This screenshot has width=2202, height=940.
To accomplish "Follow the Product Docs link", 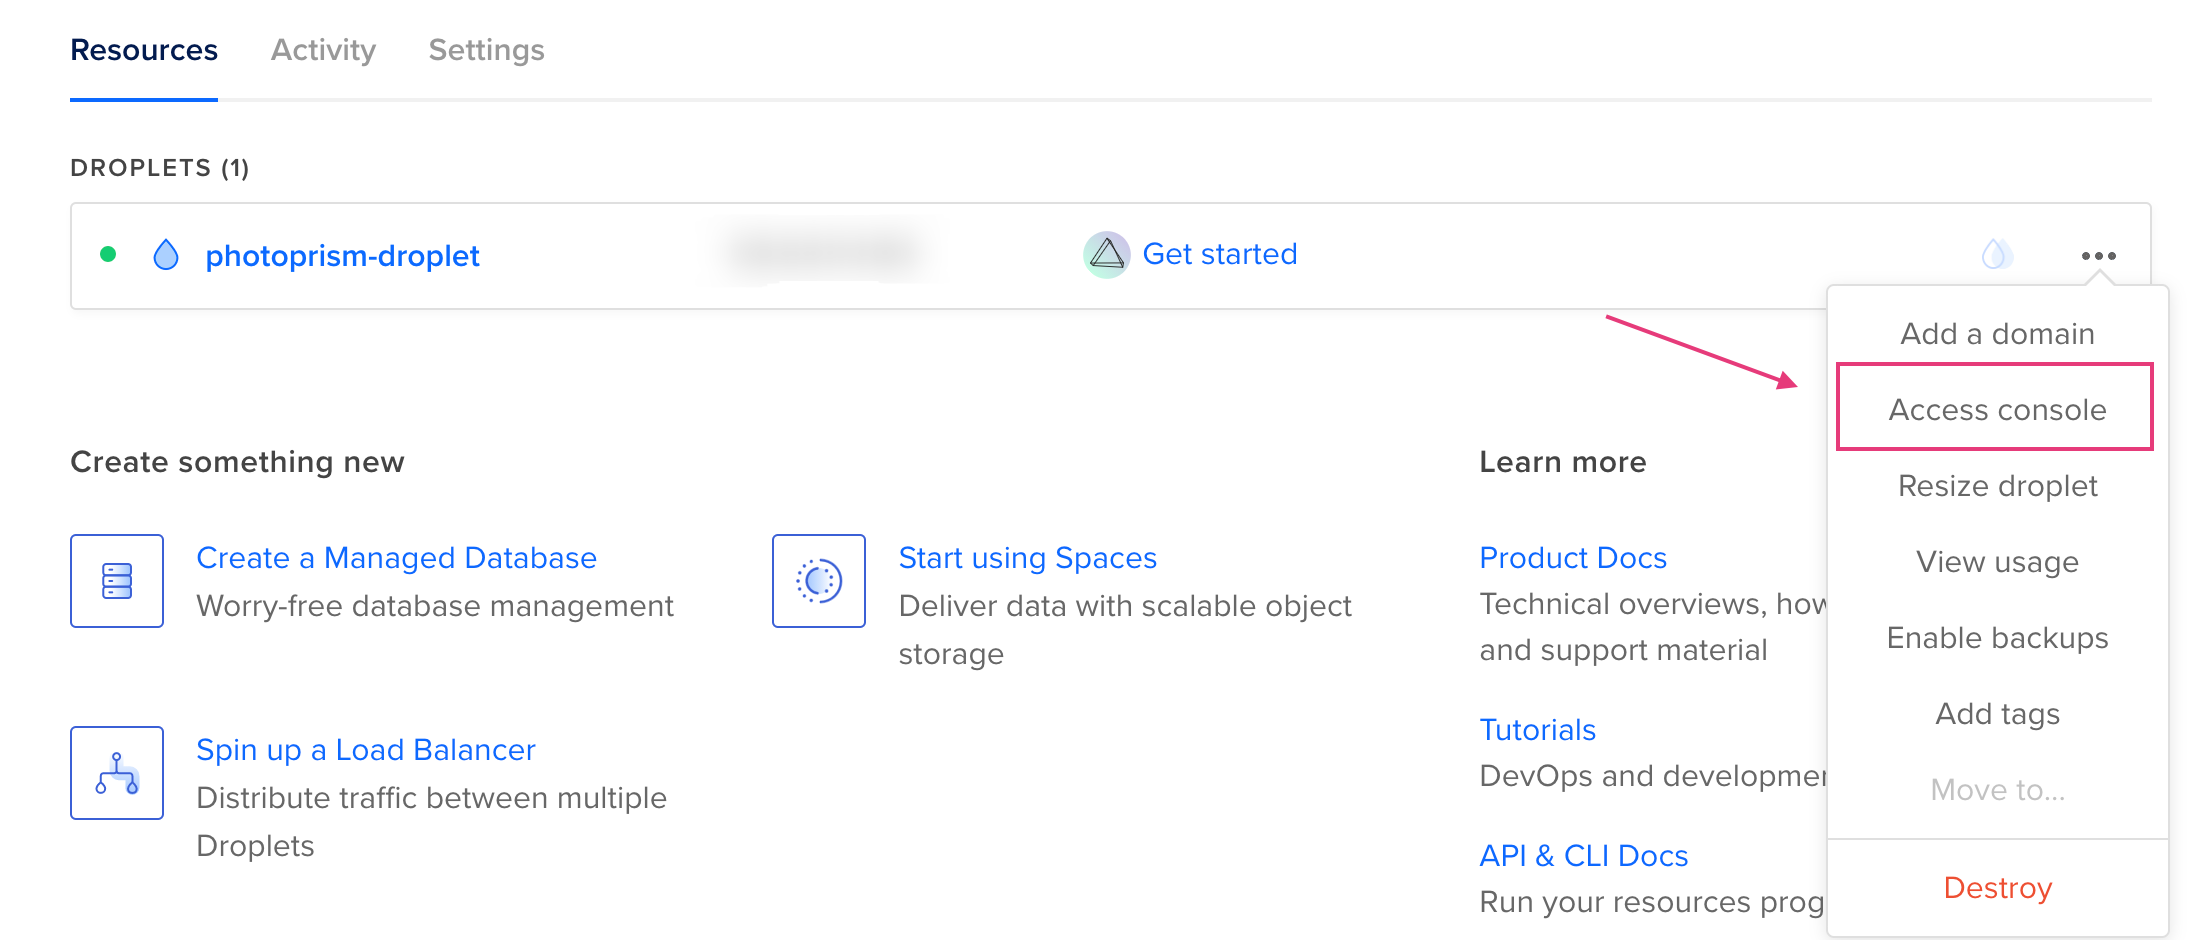I will (x=1573, y=557).
